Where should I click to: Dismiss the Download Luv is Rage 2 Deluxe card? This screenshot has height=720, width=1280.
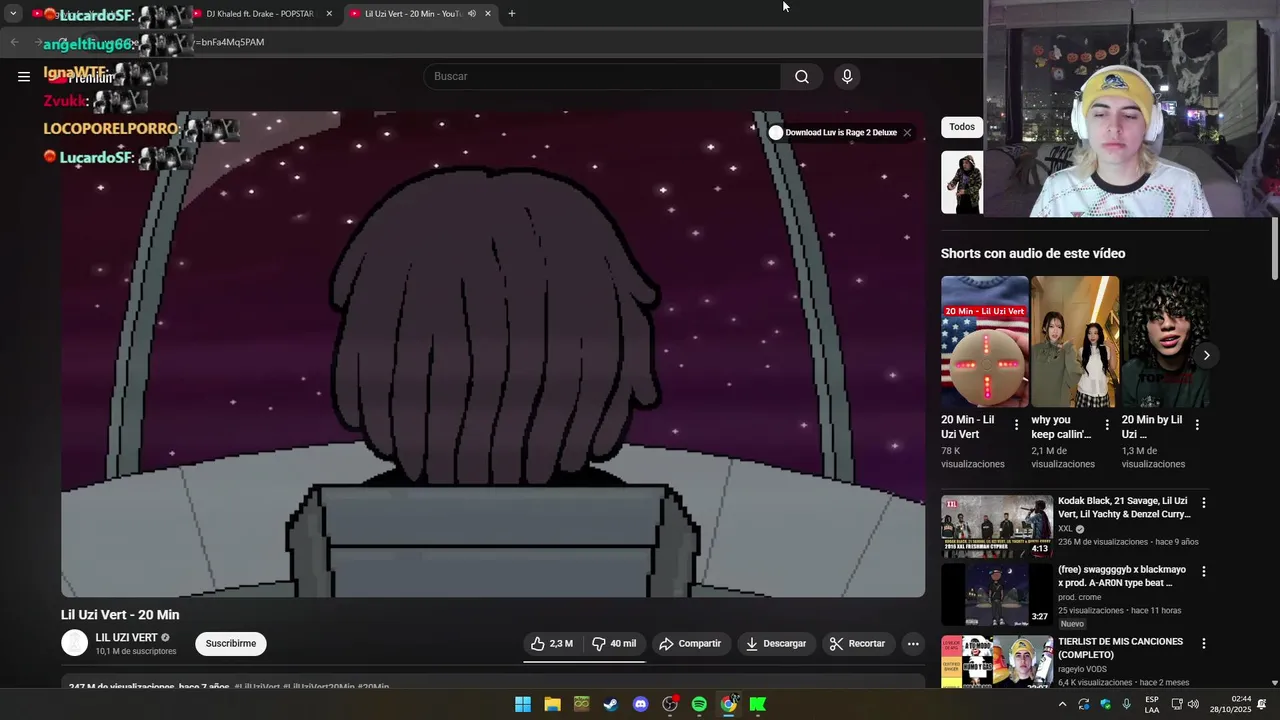click(x=907, y=133)
